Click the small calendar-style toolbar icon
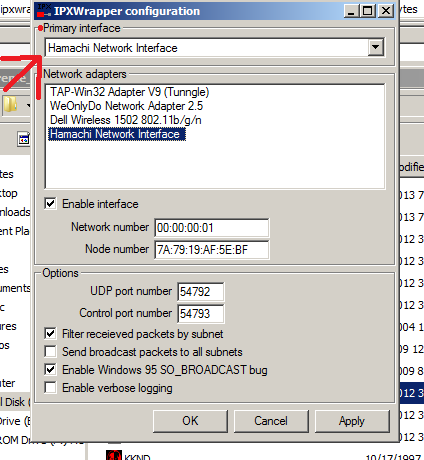 (24, 139)
